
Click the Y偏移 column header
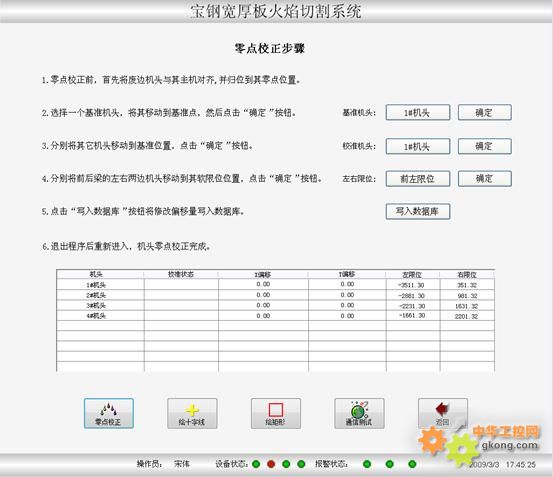pyautogui.click(x=347, y=274)
